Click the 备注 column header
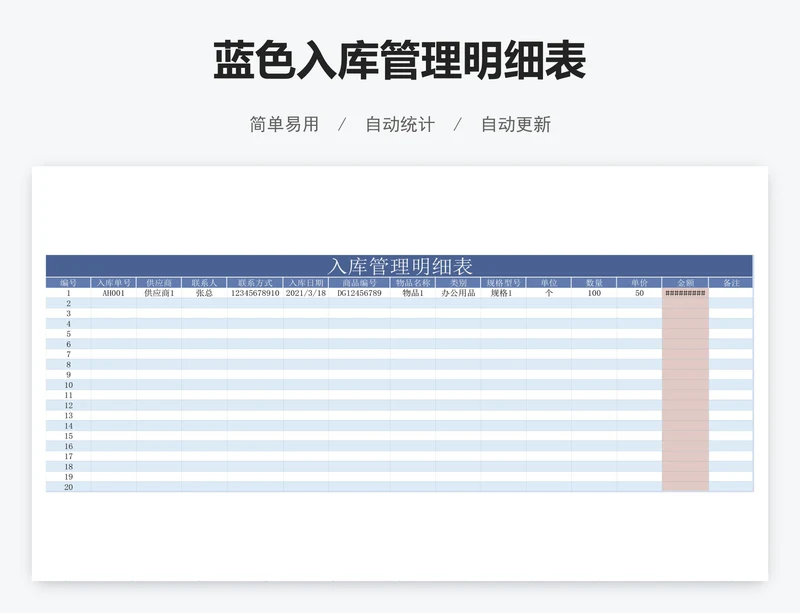The width and height of the screenshot is (800, 613). (731, 283)
